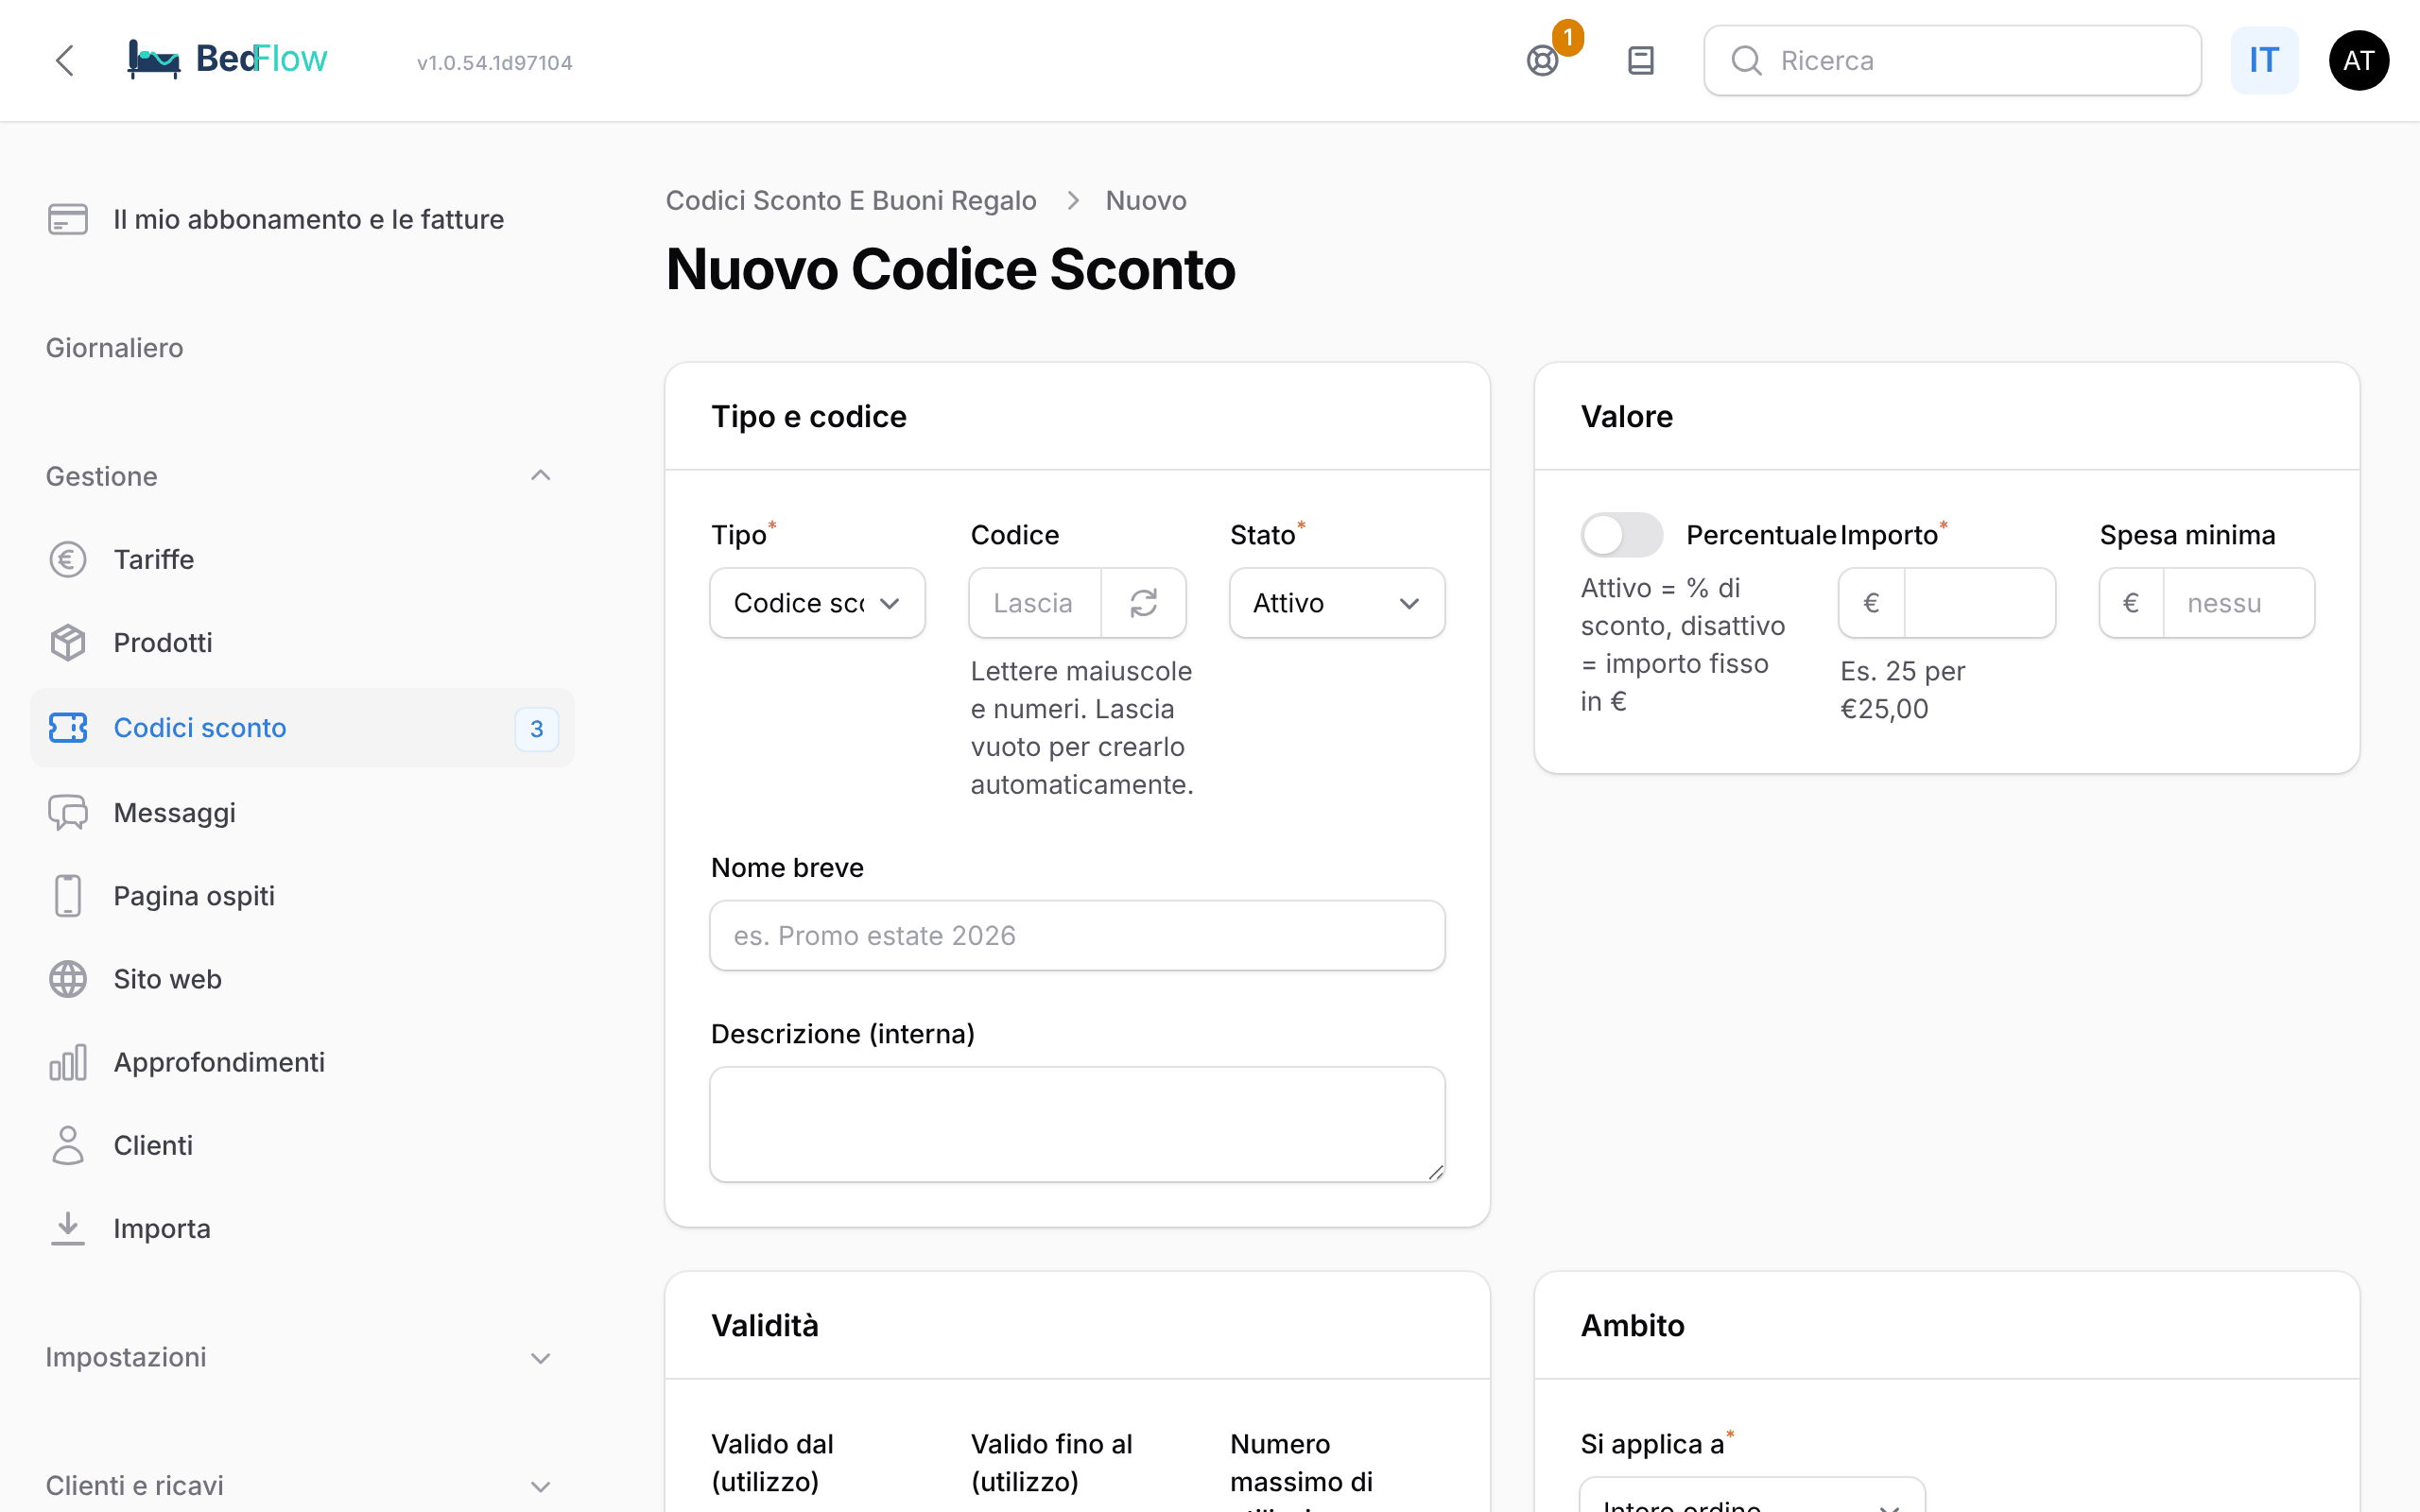Click the Tariffe euro icon
The height and width of the screenshot is (1512, 2420).
(68, 560)
